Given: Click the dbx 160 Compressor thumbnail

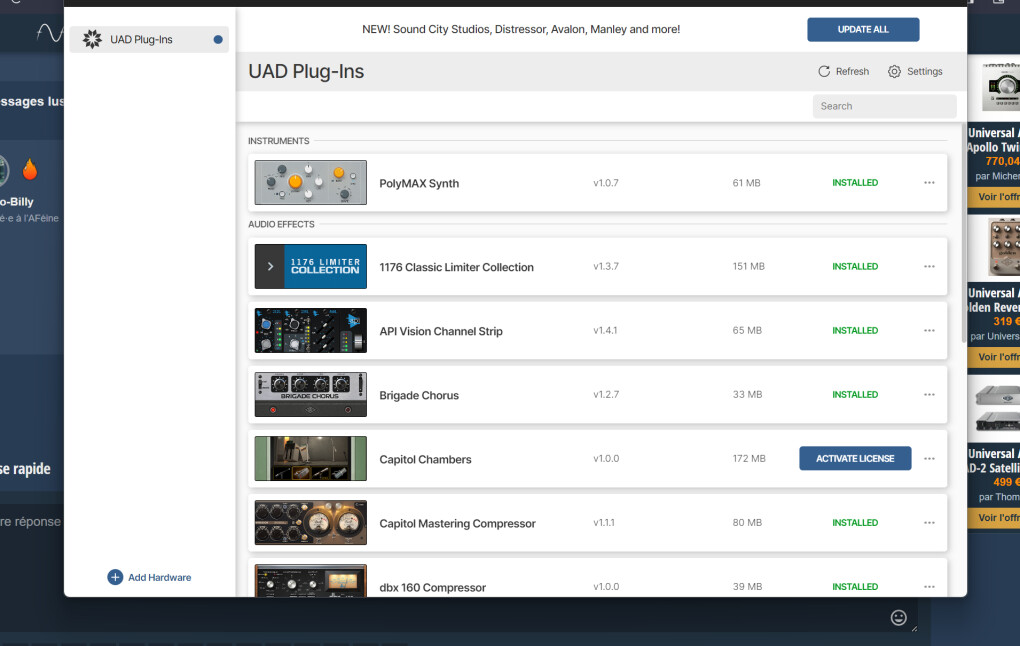Looking at the screenshot, I should [310, 580].
